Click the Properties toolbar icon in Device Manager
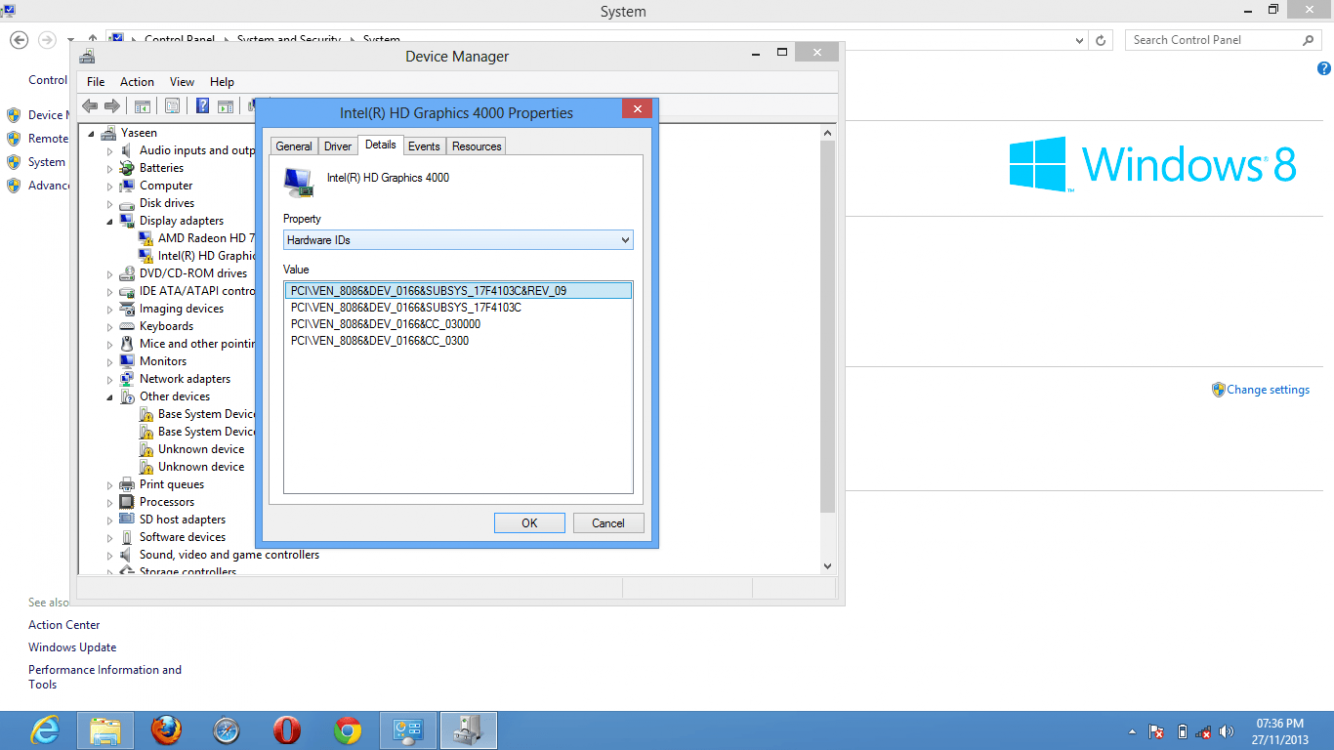The image size is (1334, 750). pyautogui.click(x=173, y=106)
